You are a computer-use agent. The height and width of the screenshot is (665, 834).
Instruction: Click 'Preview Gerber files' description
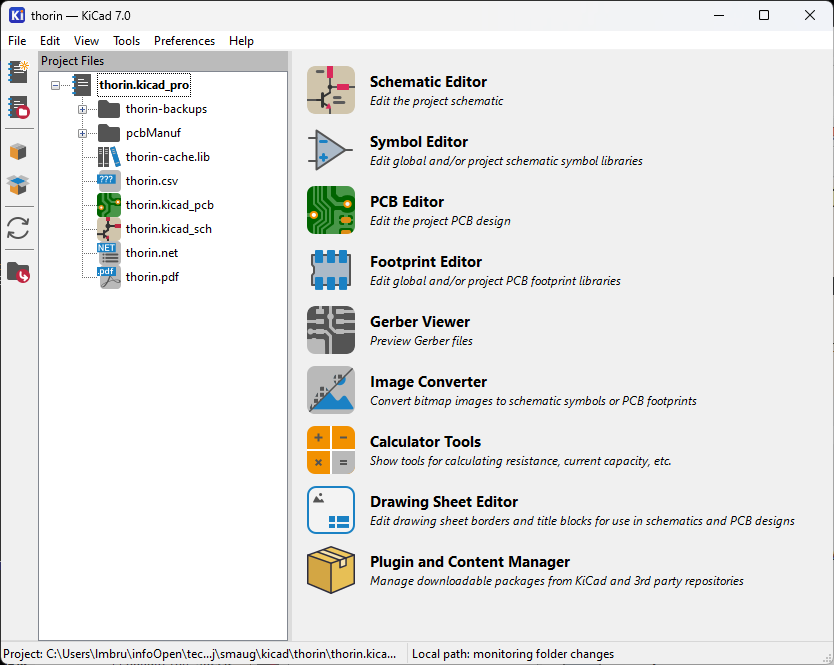[421, 341]
